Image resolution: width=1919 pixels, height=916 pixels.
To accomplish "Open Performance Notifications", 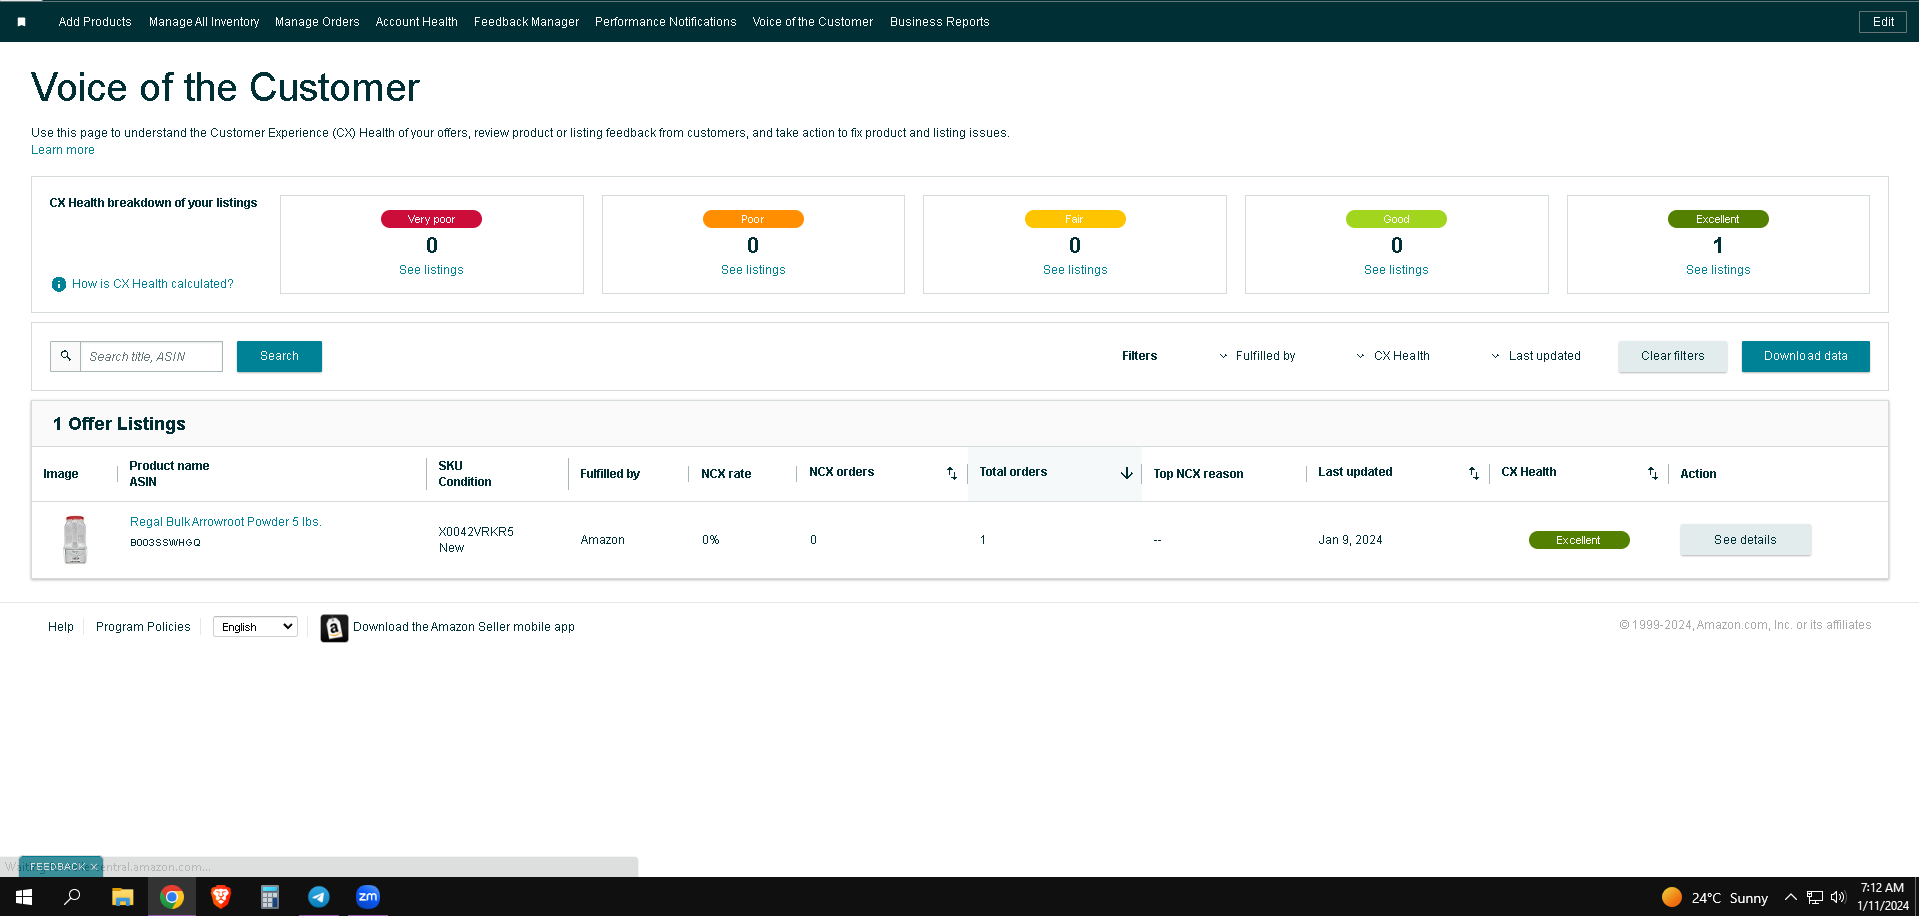I will [666, 22].
